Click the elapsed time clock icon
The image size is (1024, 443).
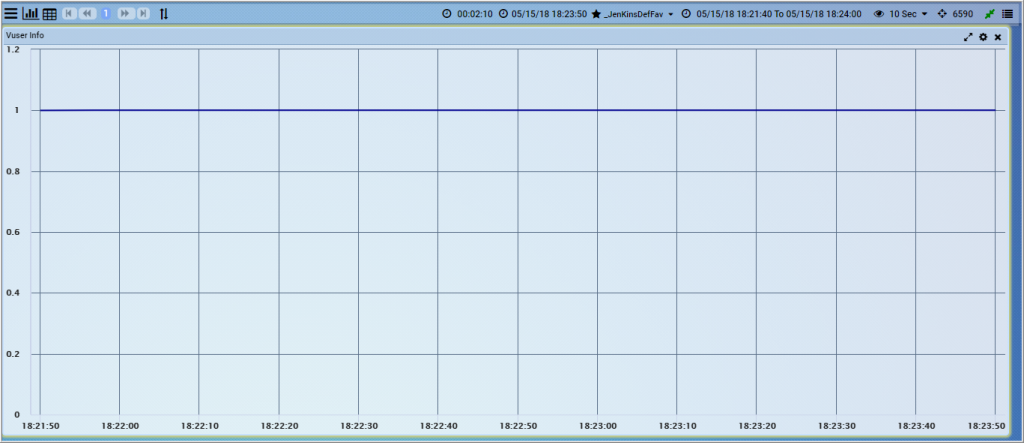447,14
